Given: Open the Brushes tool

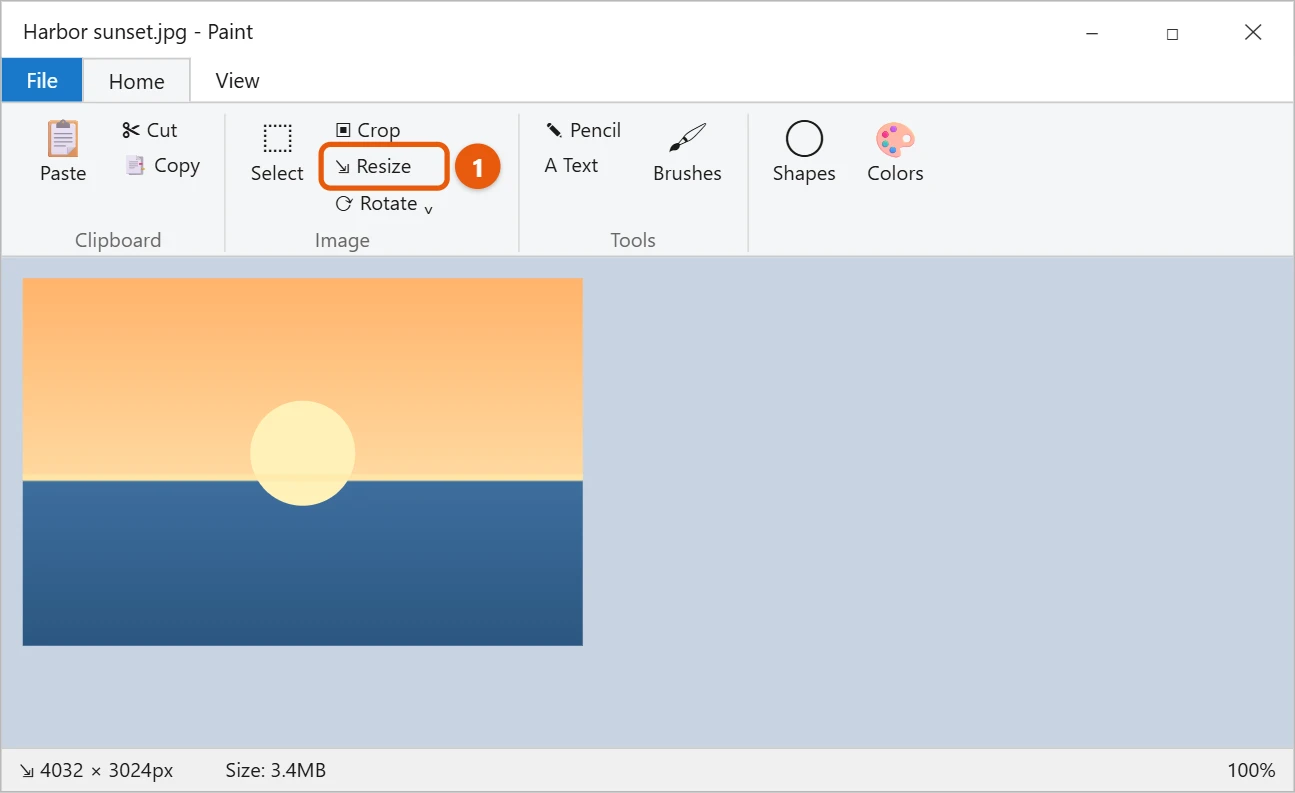Looking at the screenshot, I should pyautogui.click(x=687, y=153).
